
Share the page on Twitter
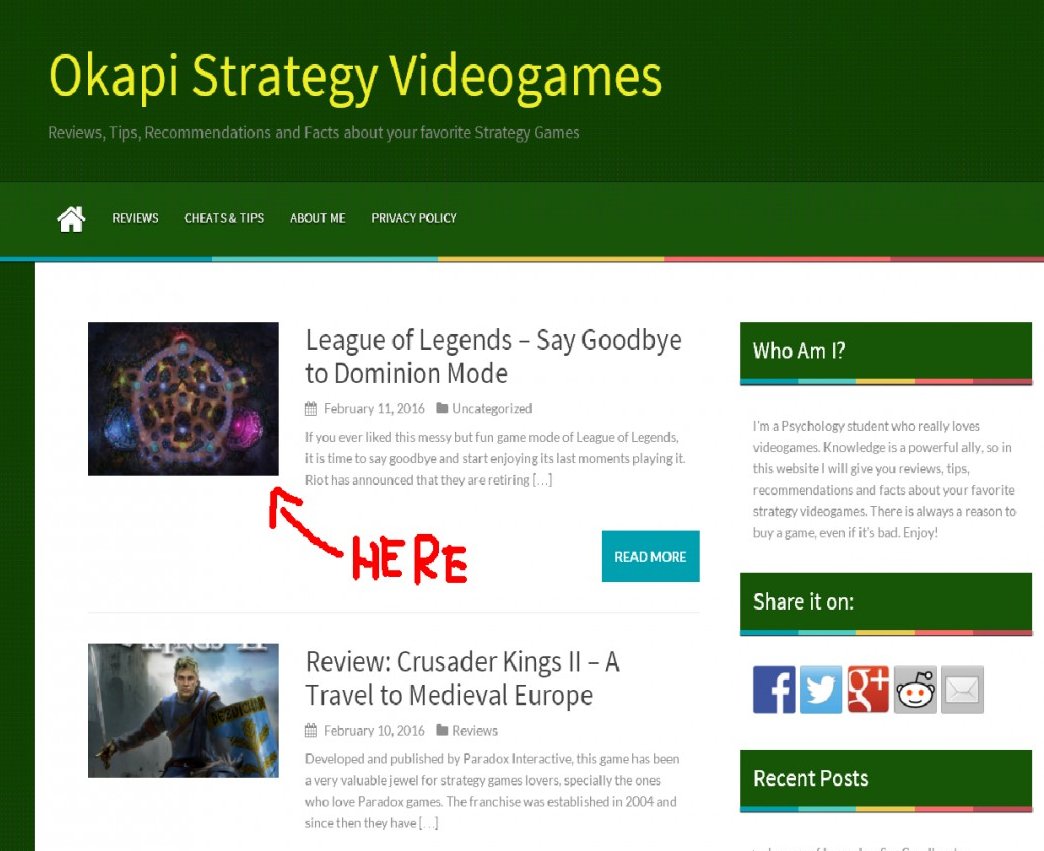tap(821, 689)
